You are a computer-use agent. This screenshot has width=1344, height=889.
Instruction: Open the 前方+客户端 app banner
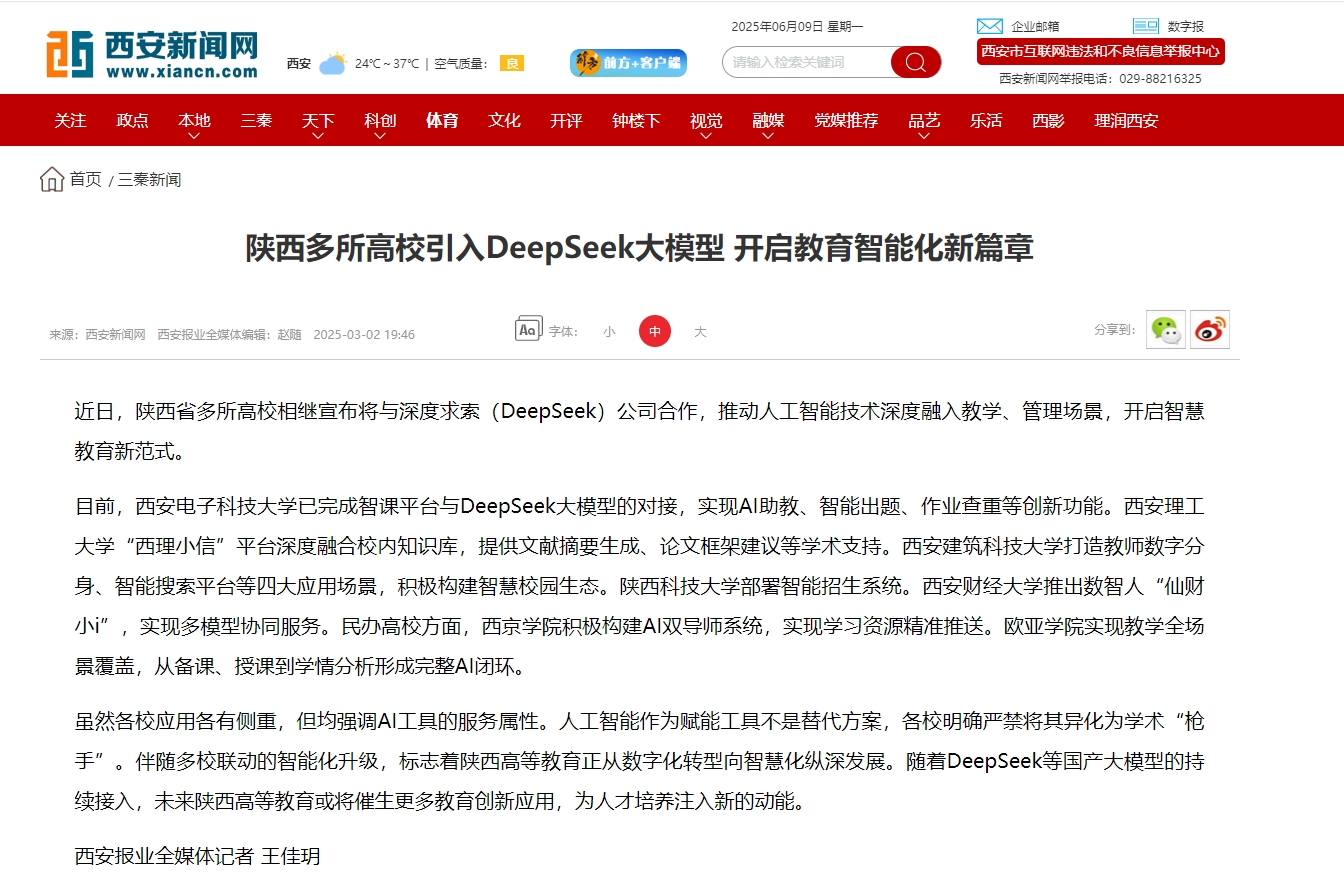coord(628,63)
